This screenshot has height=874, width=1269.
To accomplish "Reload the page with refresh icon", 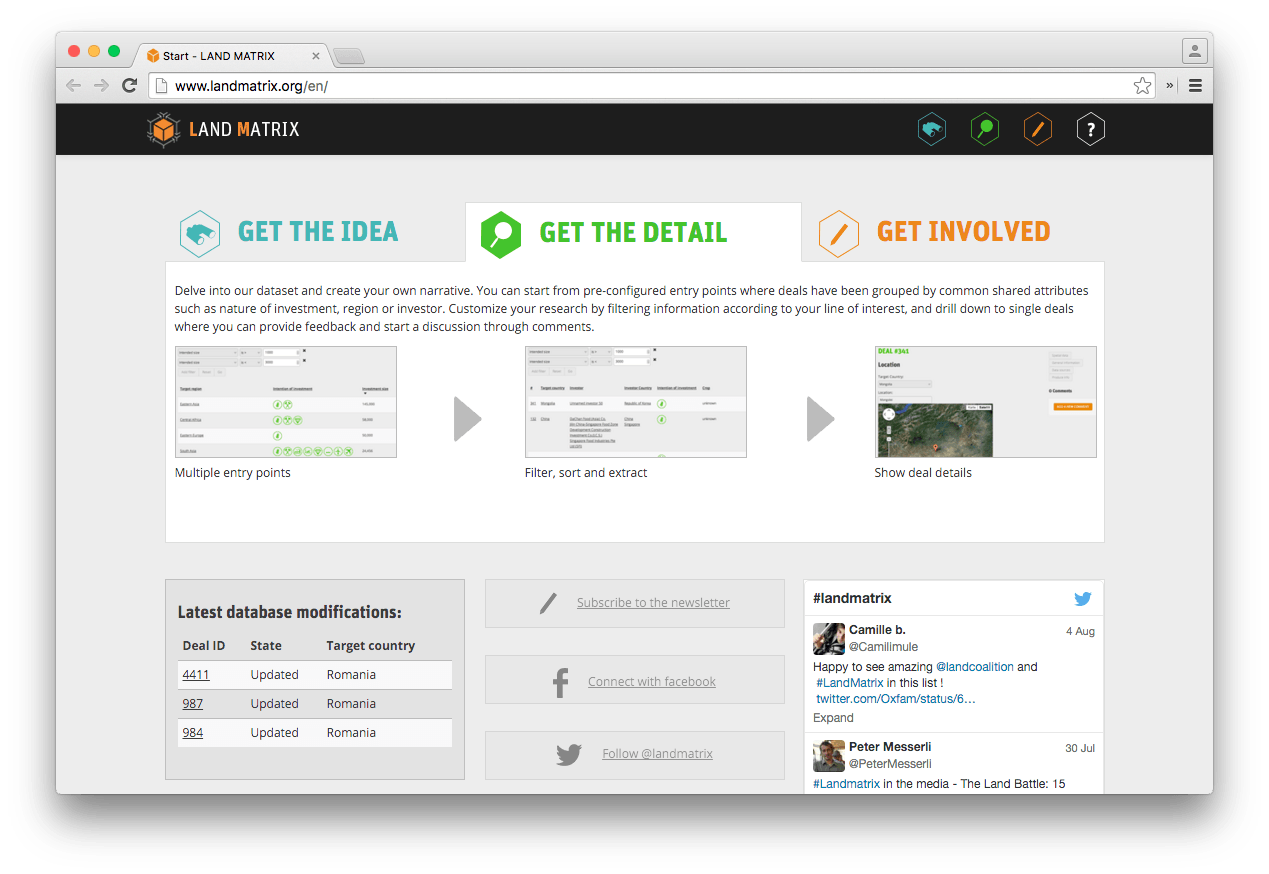I will (x=129, y=86).
